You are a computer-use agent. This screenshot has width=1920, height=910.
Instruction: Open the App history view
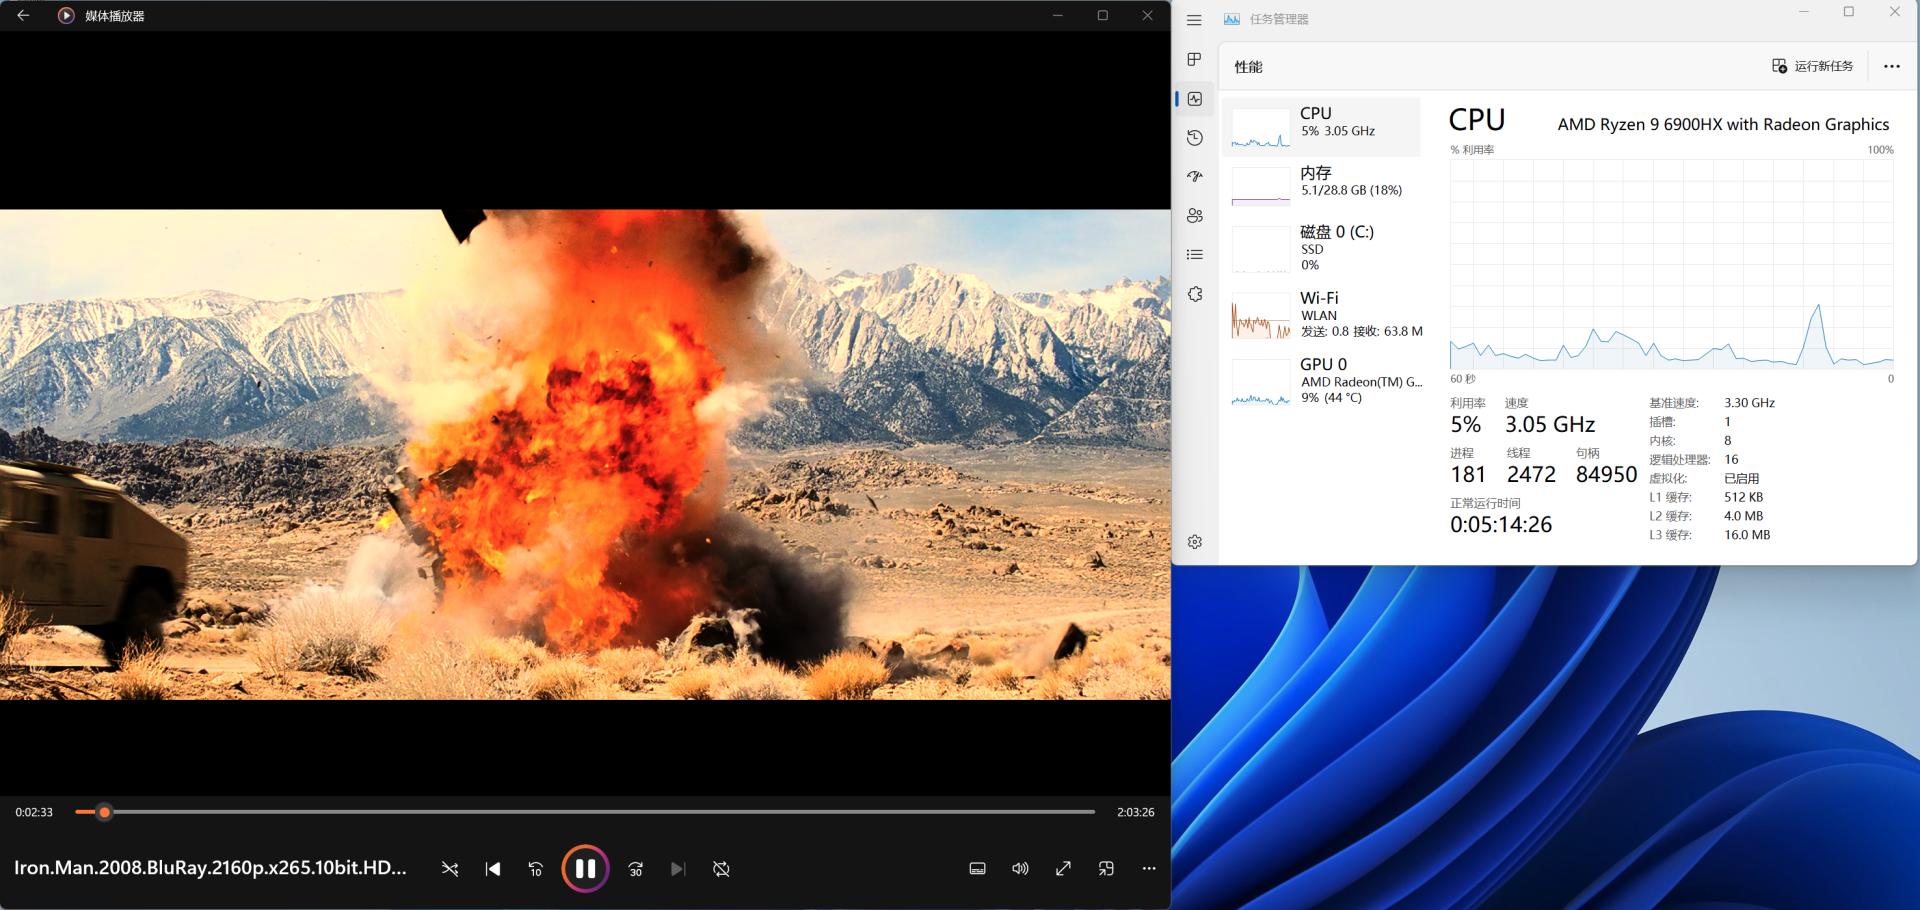tap(1194, 137)
